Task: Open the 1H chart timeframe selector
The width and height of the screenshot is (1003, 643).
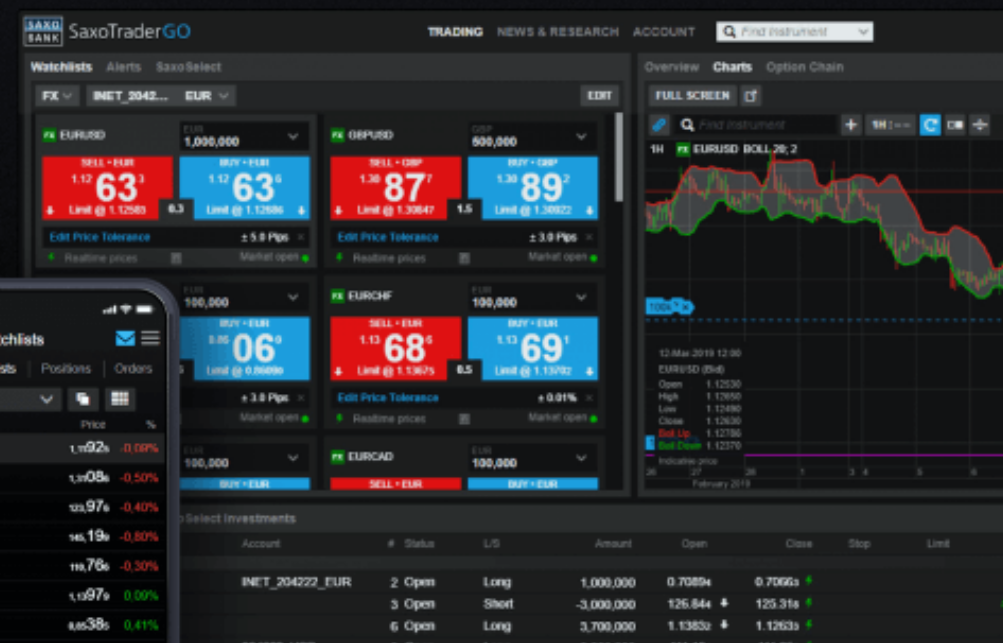Action: pyautogui.click(x=890, y=125)
